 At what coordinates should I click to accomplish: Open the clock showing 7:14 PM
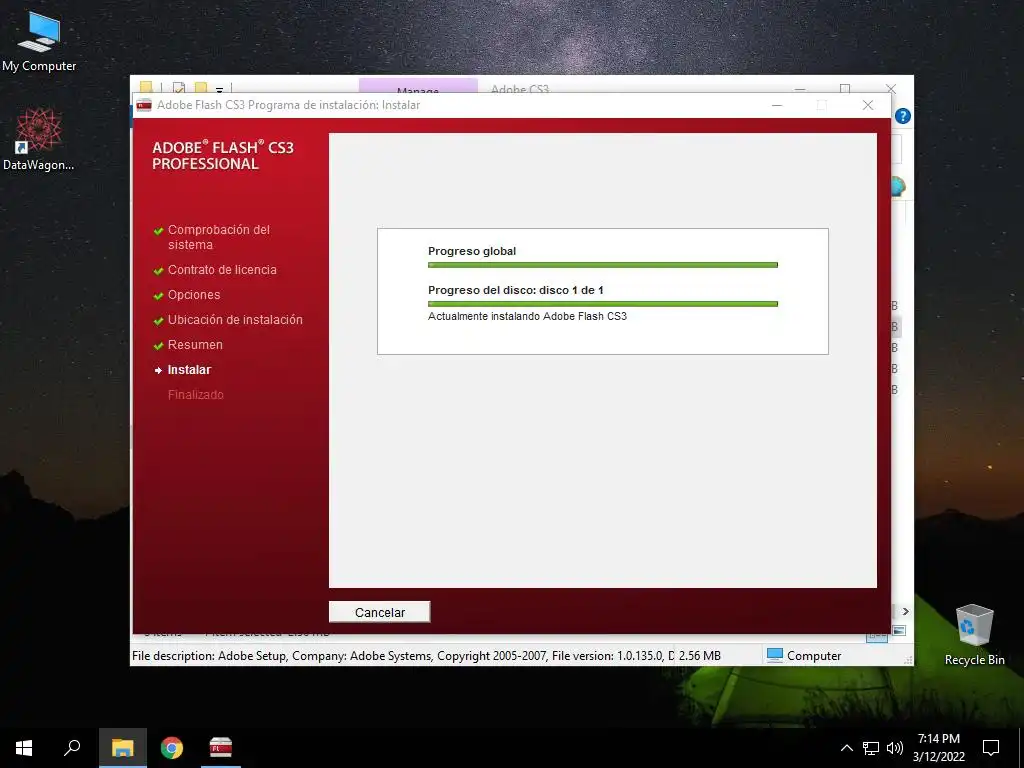pyautogui.click(x=938, y=748)
